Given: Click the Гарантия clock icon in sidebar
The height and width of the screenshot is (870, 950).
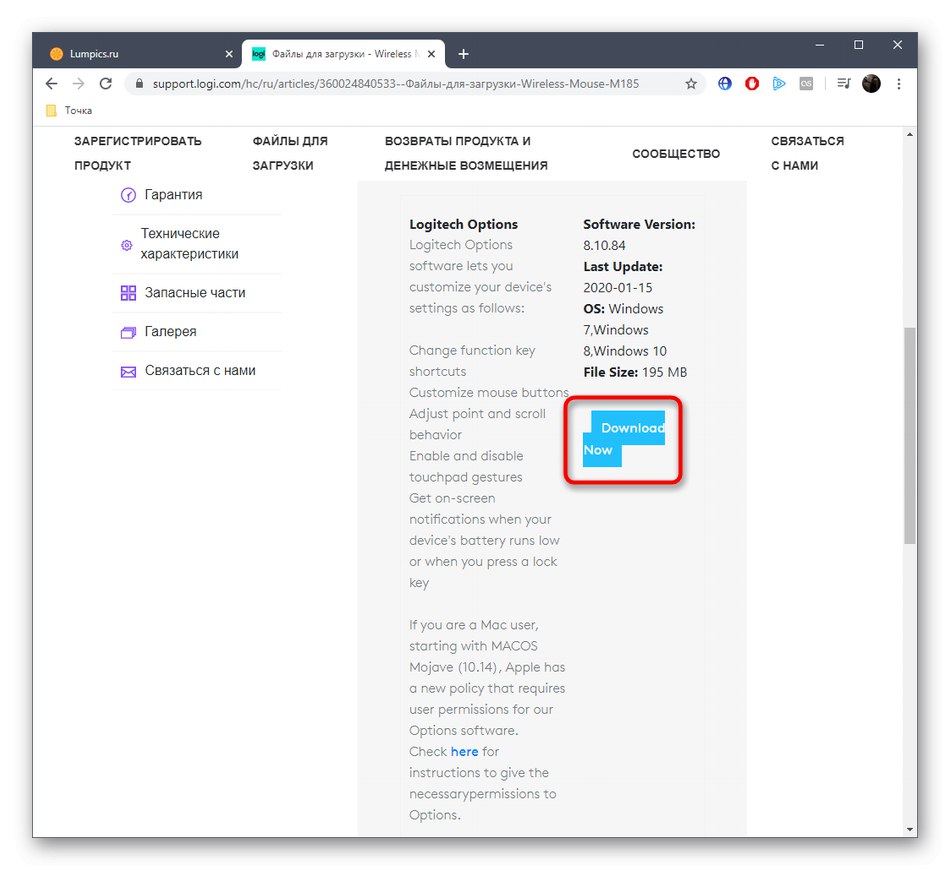Looking at the screenshot, I should click(x=128, y=195).
